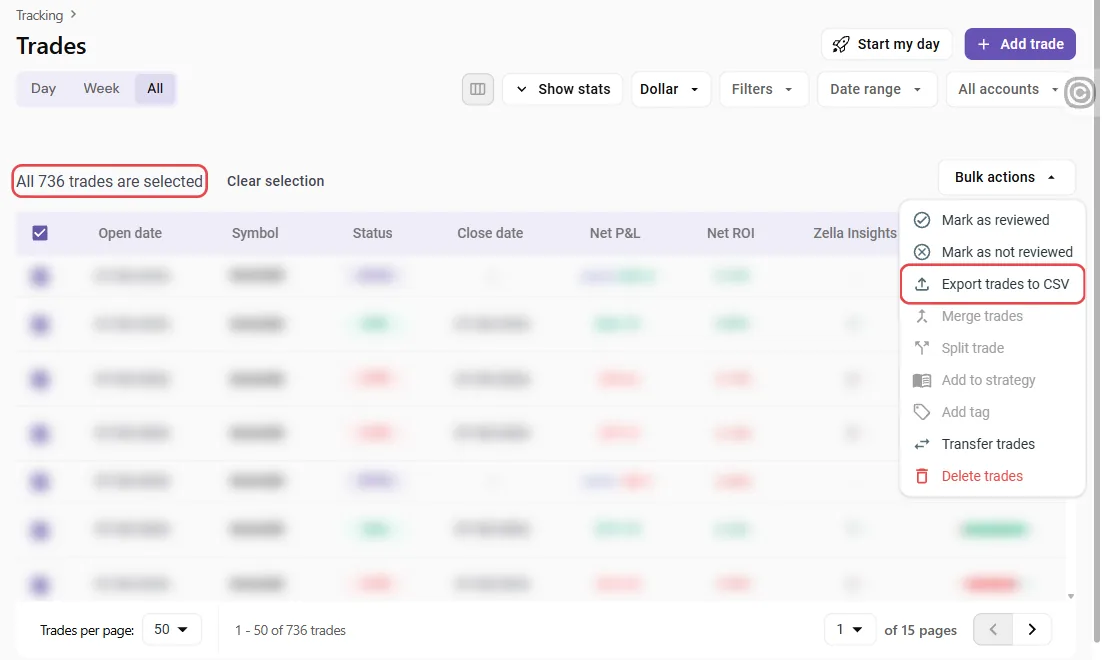Sort by Net P&L column header
This screenshot has height=660, width=1102.
(615, 233)
